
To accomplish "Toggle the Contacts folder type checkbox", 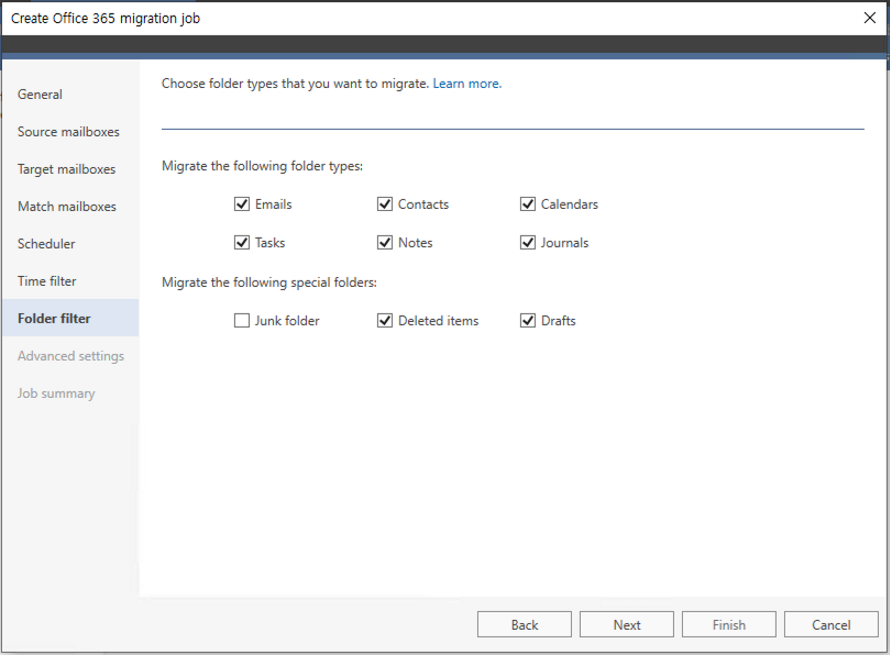I will click(x=385, y=204).
